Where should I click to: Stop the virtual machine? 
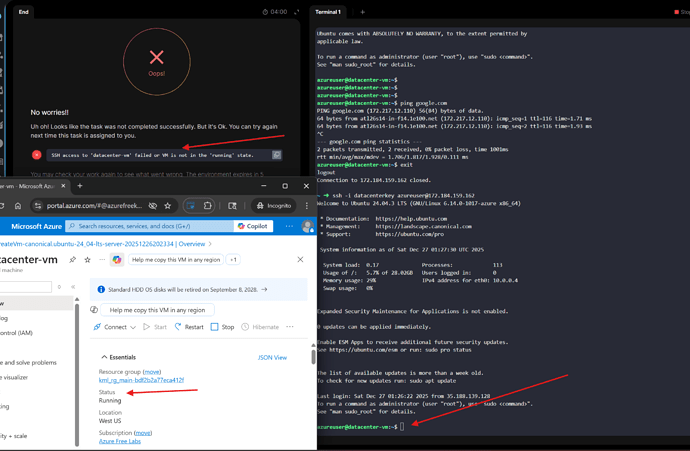click(222, 327)
